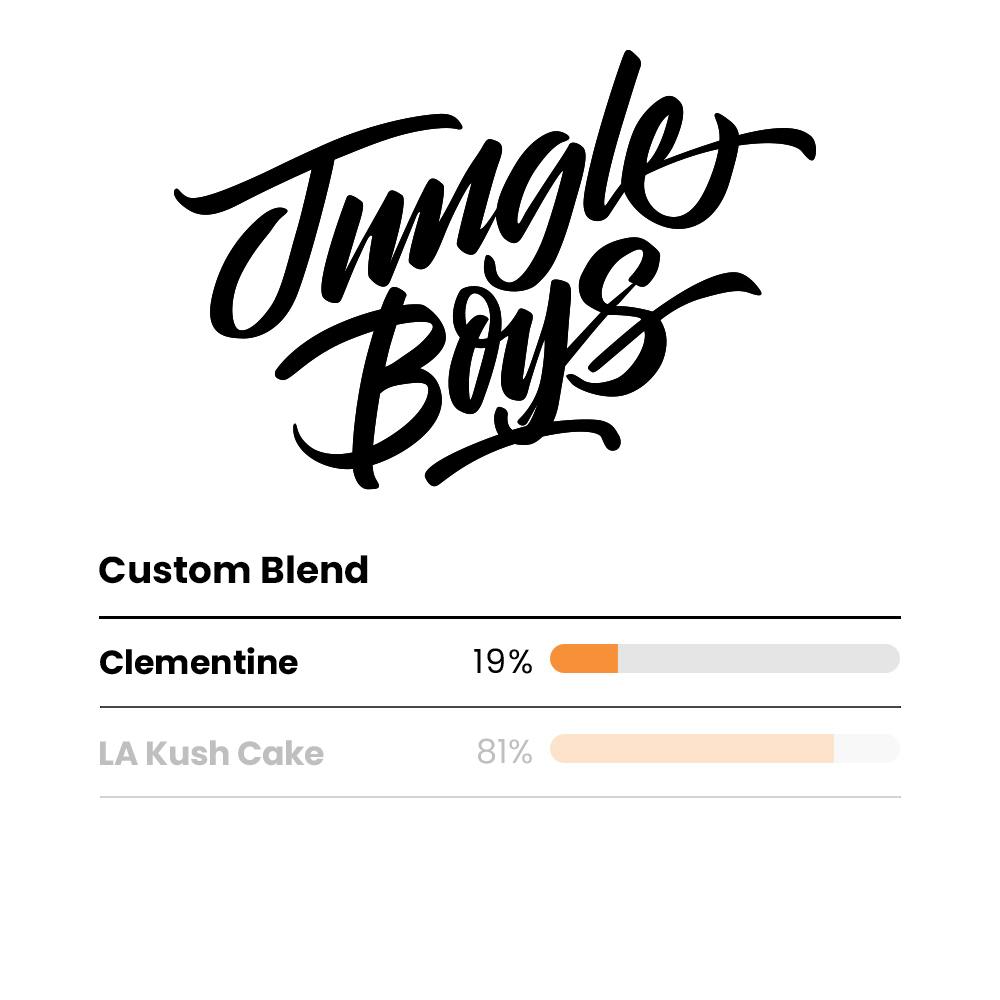The image size is (1000, 1000).
Task: Click the word Blend in the heading
Action: [315, 570]
